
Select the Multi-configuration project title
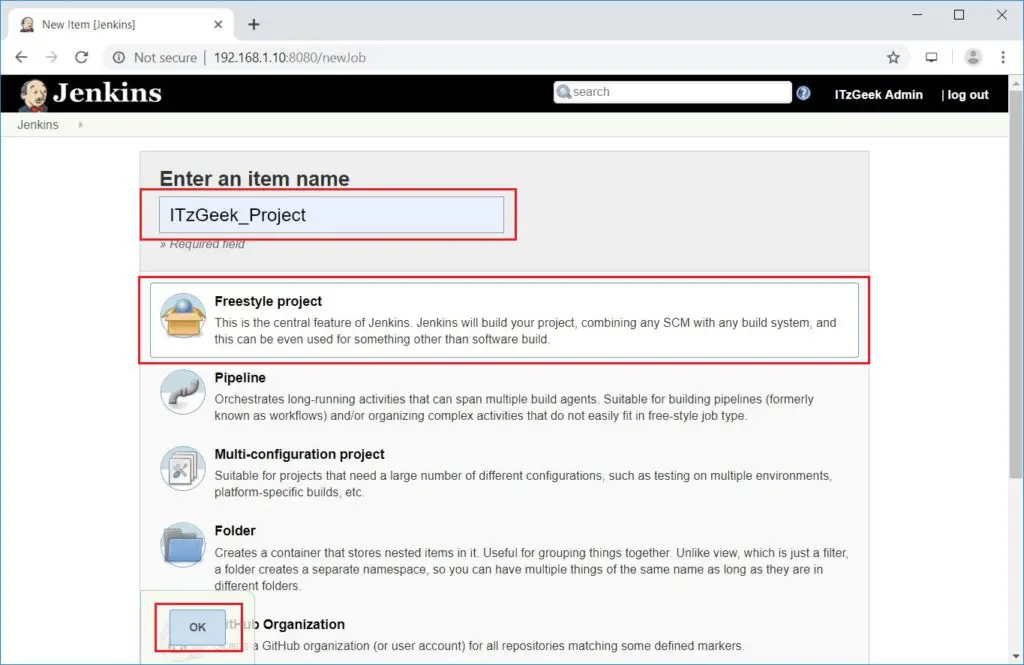(x=299, y=454)
